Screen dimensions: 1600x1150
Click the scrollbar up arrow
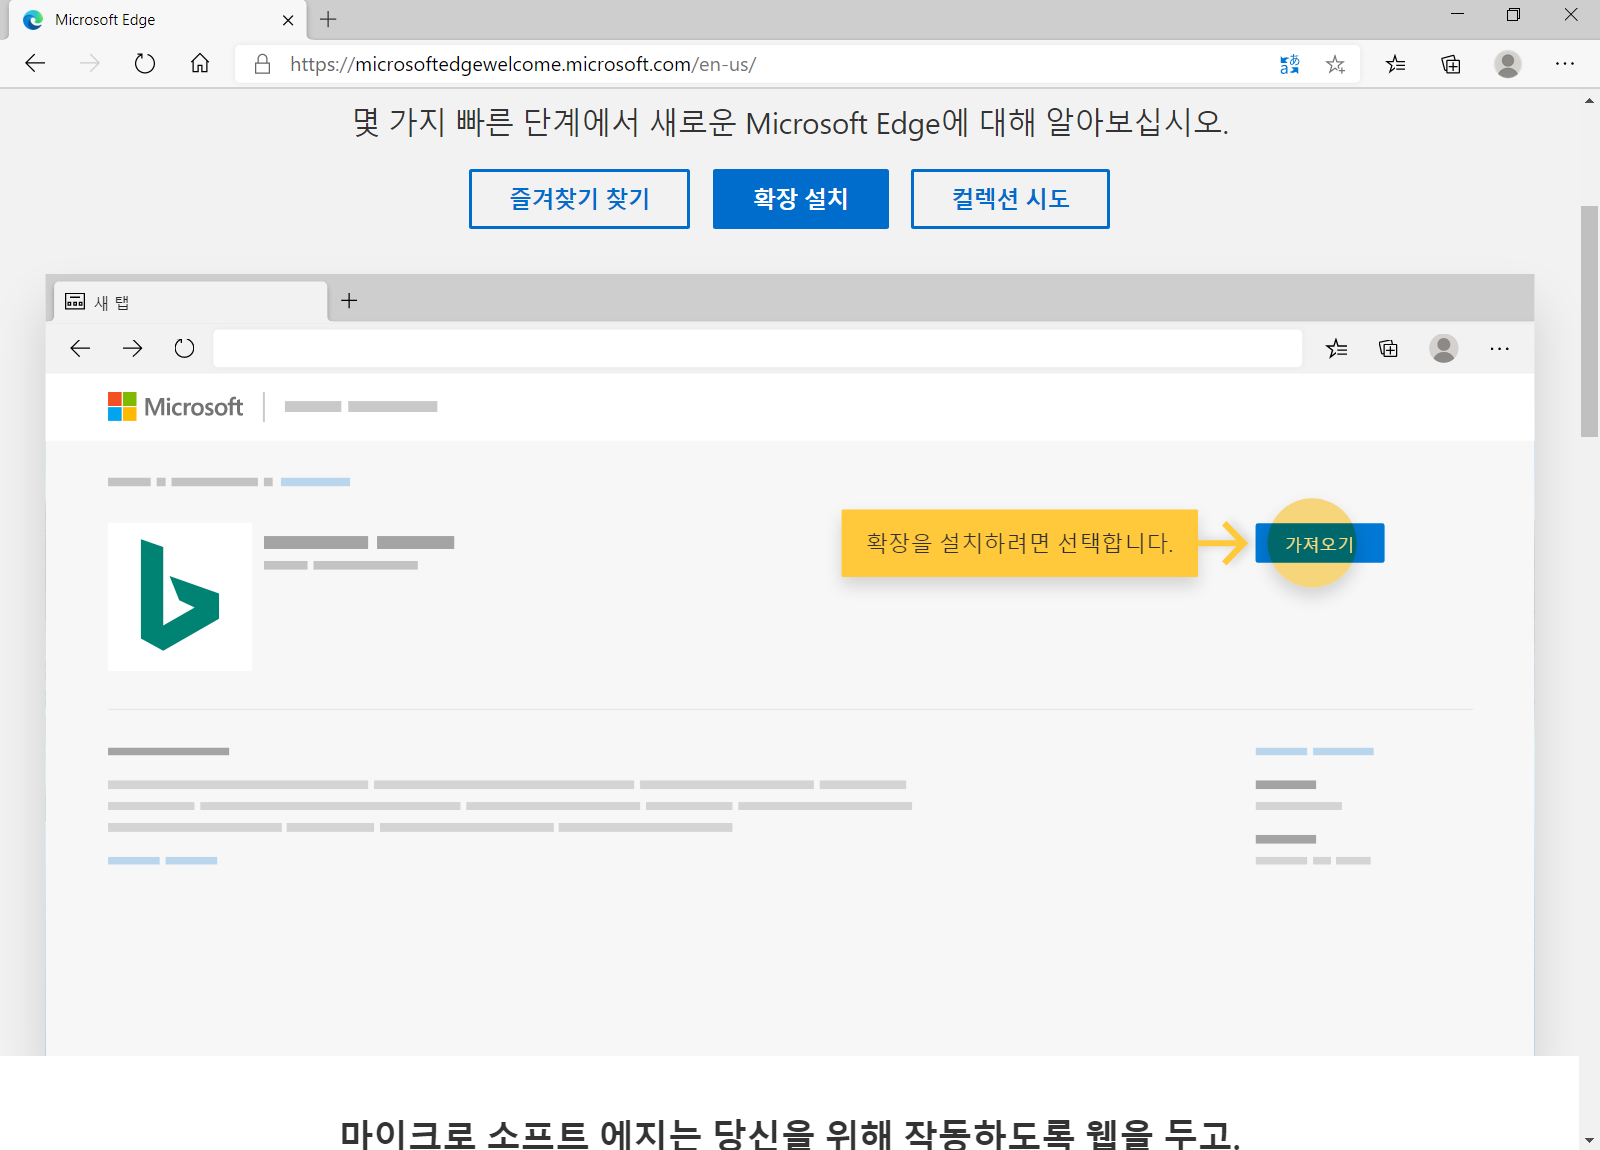pos(1589,100)
